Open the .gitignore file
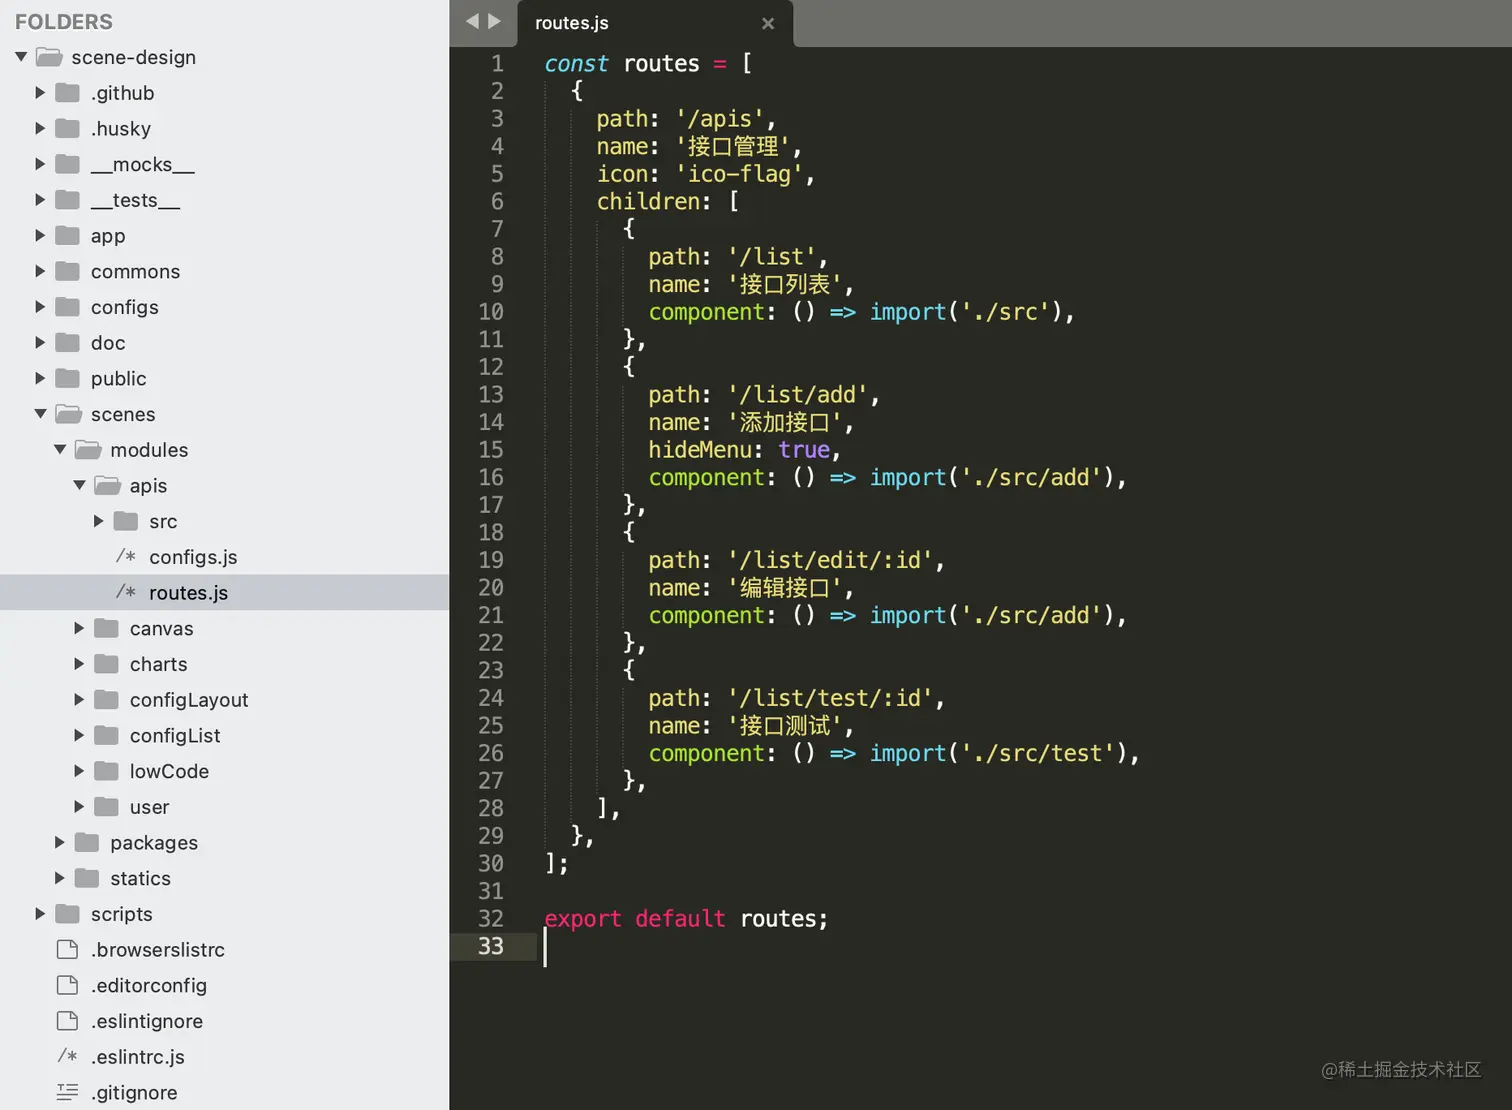The height and width of the screenshot is (1110, 1512). click(134, 1093)
